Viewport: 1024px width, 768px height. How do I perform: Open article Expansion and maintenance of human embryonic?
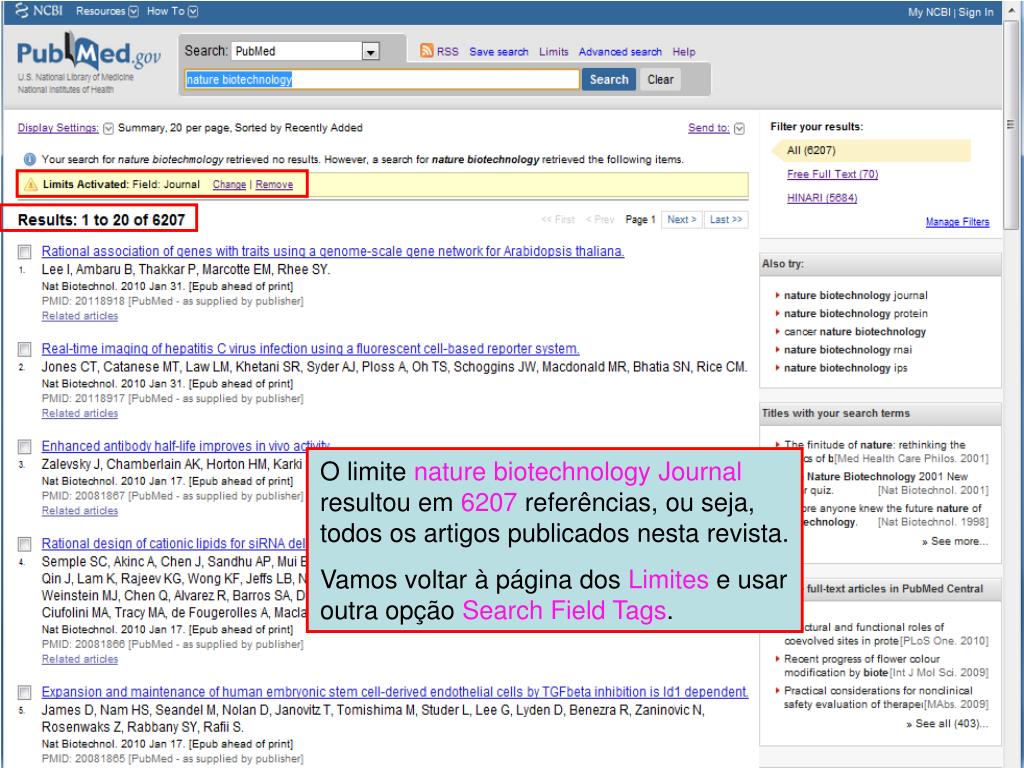click(x=395, y=692)
